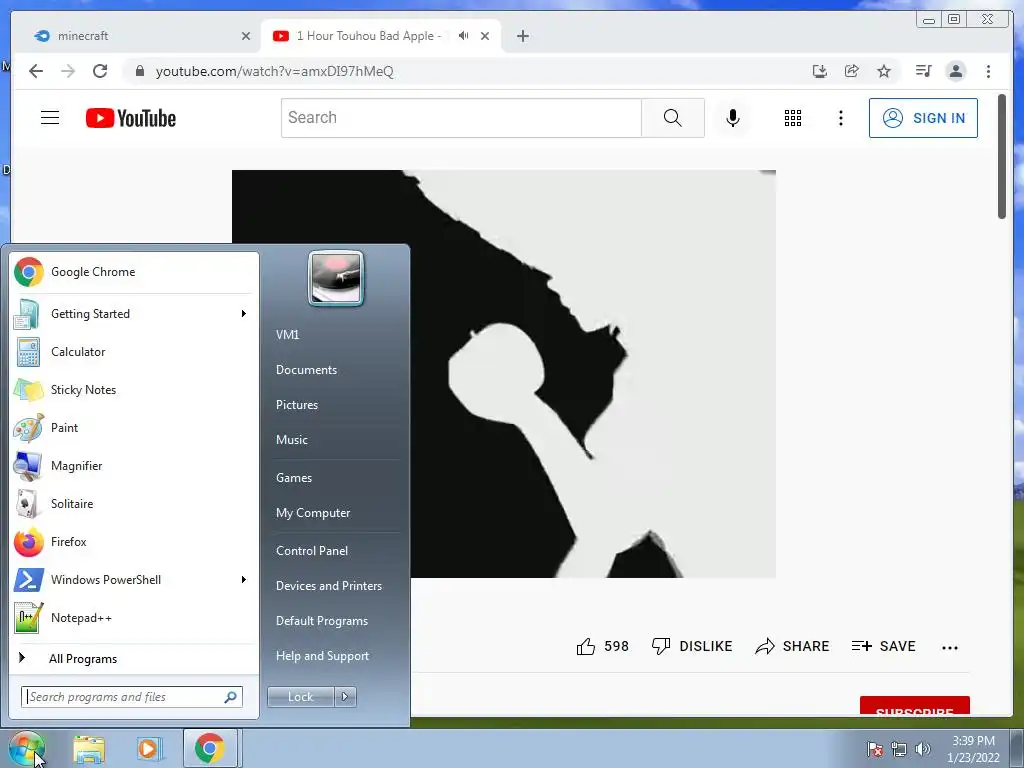
Task: Reload the YouTube page
Action: click(x=100, y=71)
